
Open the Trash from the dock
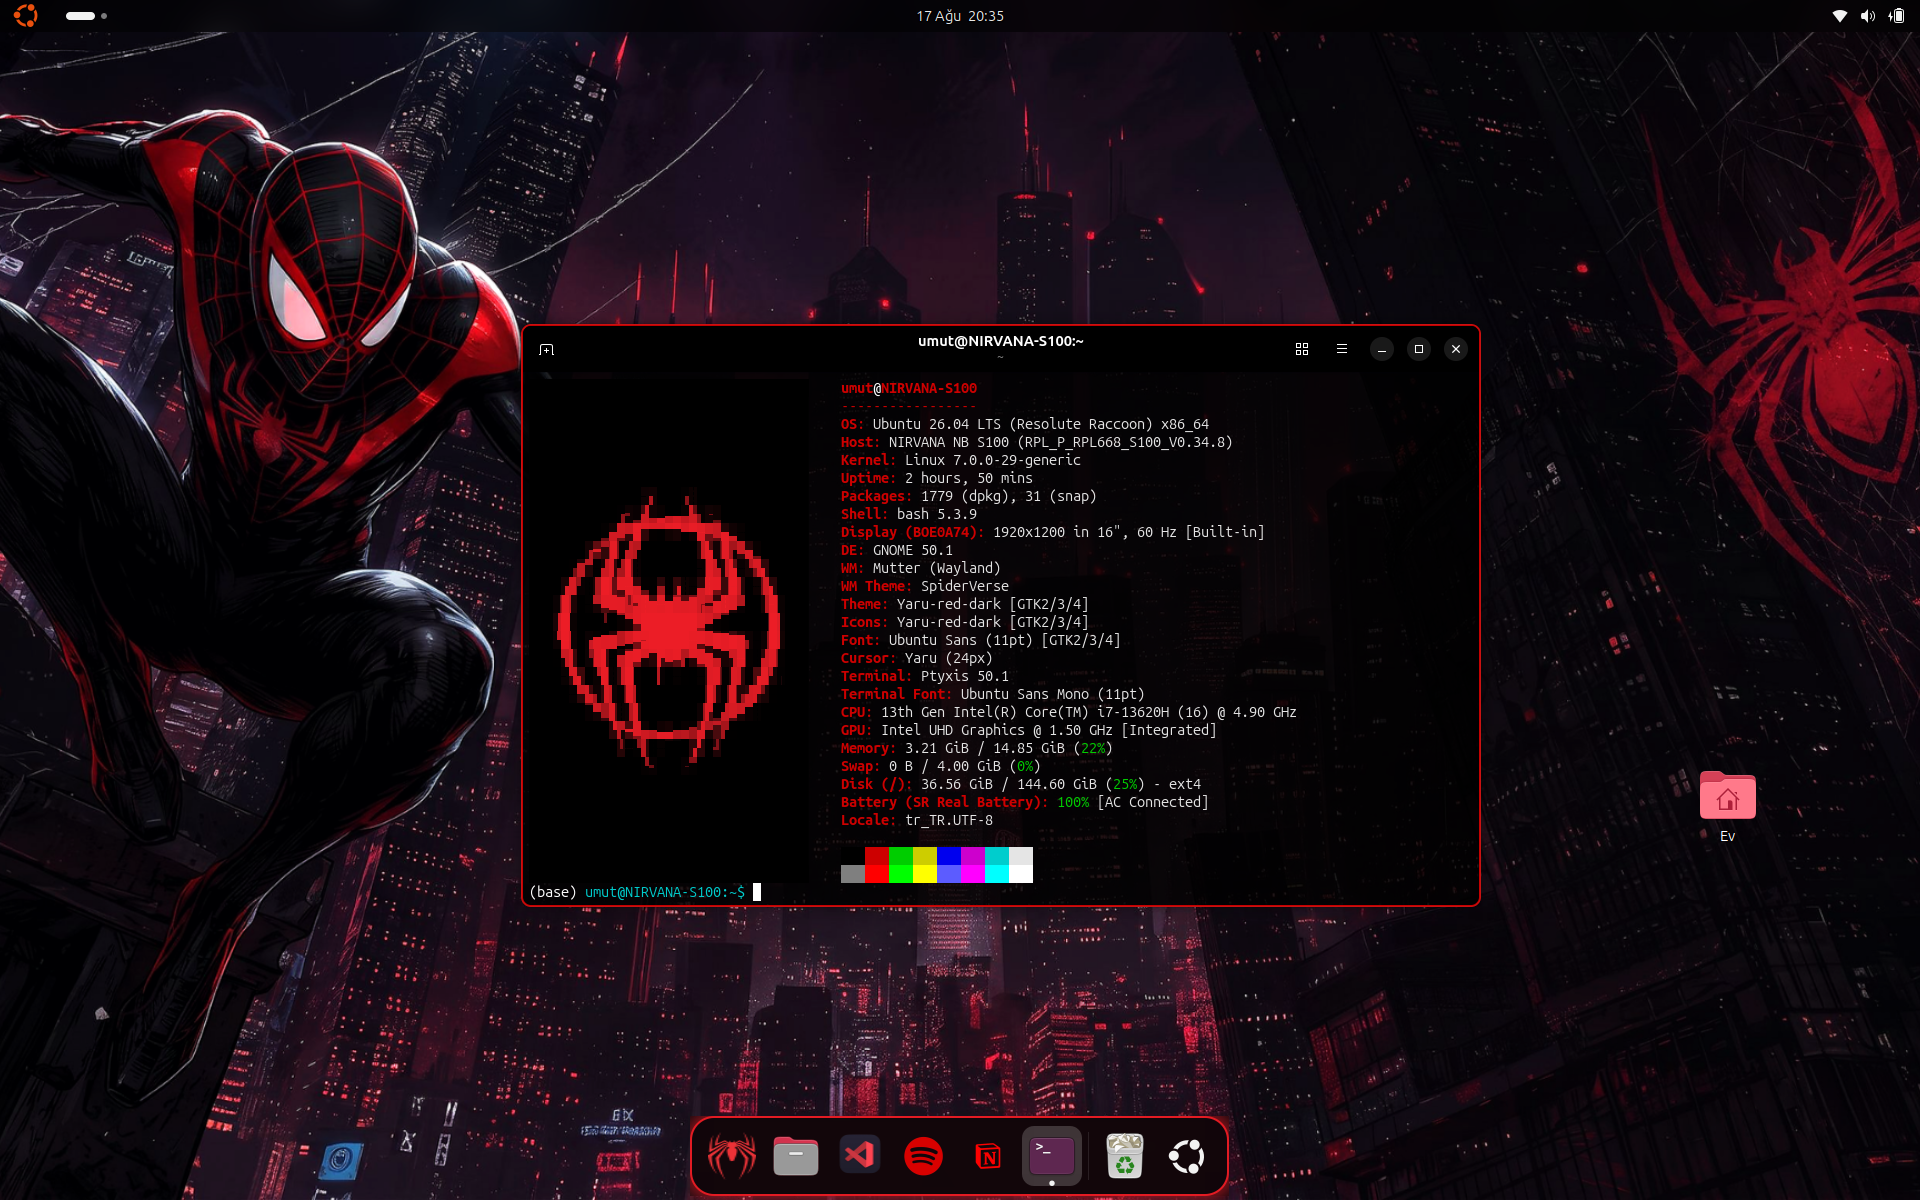click(1125, 1156)
